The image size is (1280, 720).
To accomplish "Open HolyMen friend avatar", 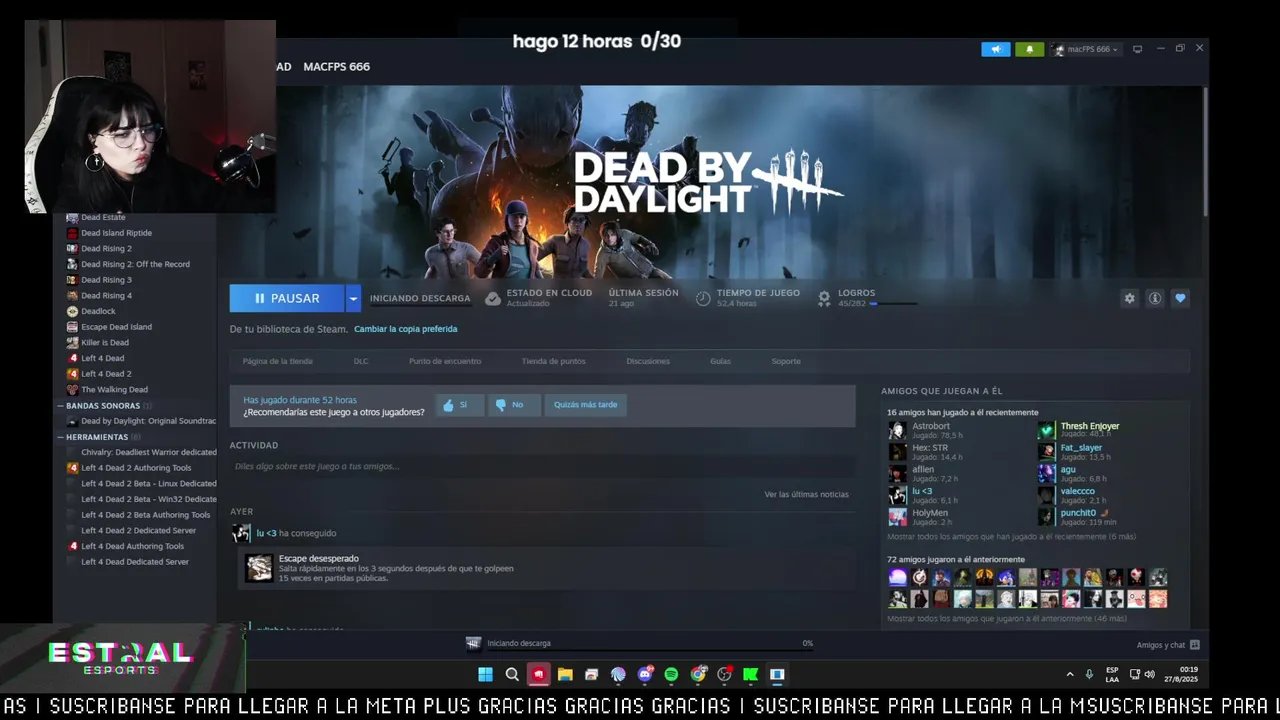I will pyautogui.click(x=897, y=517).
